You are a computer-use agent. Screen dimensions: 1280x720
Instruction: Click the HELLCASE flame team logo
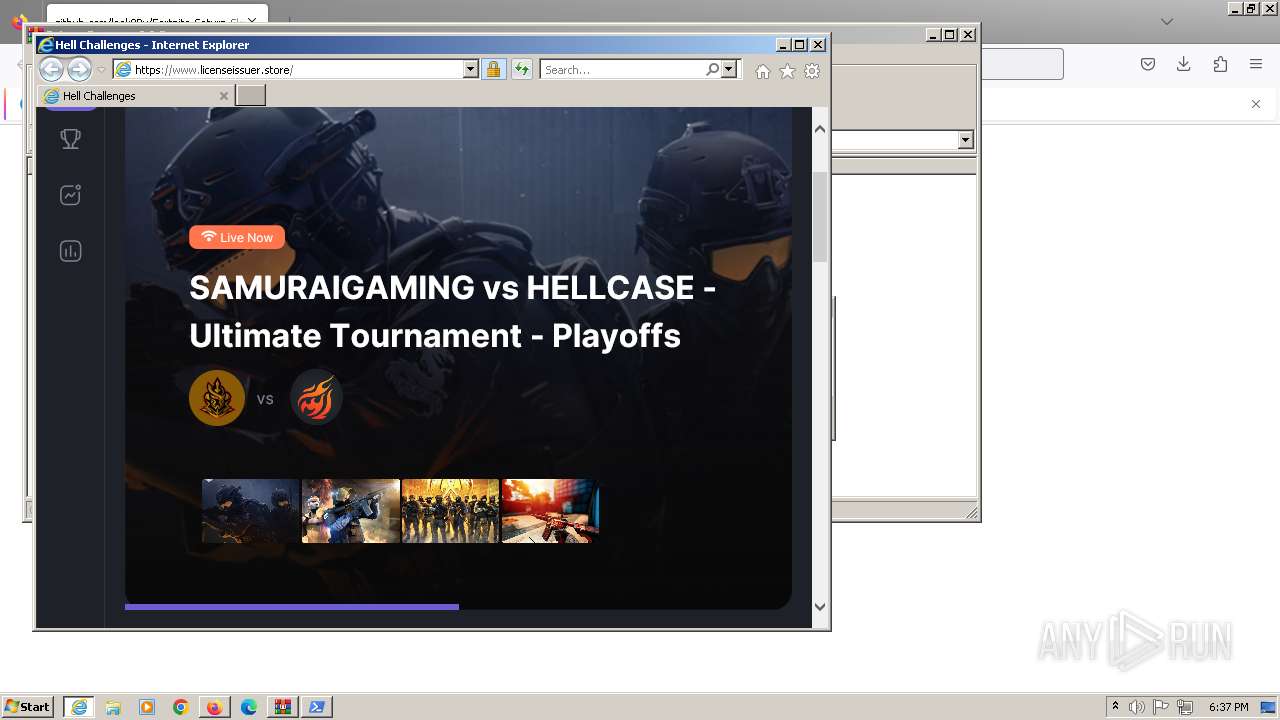click(x=316, y=398)
